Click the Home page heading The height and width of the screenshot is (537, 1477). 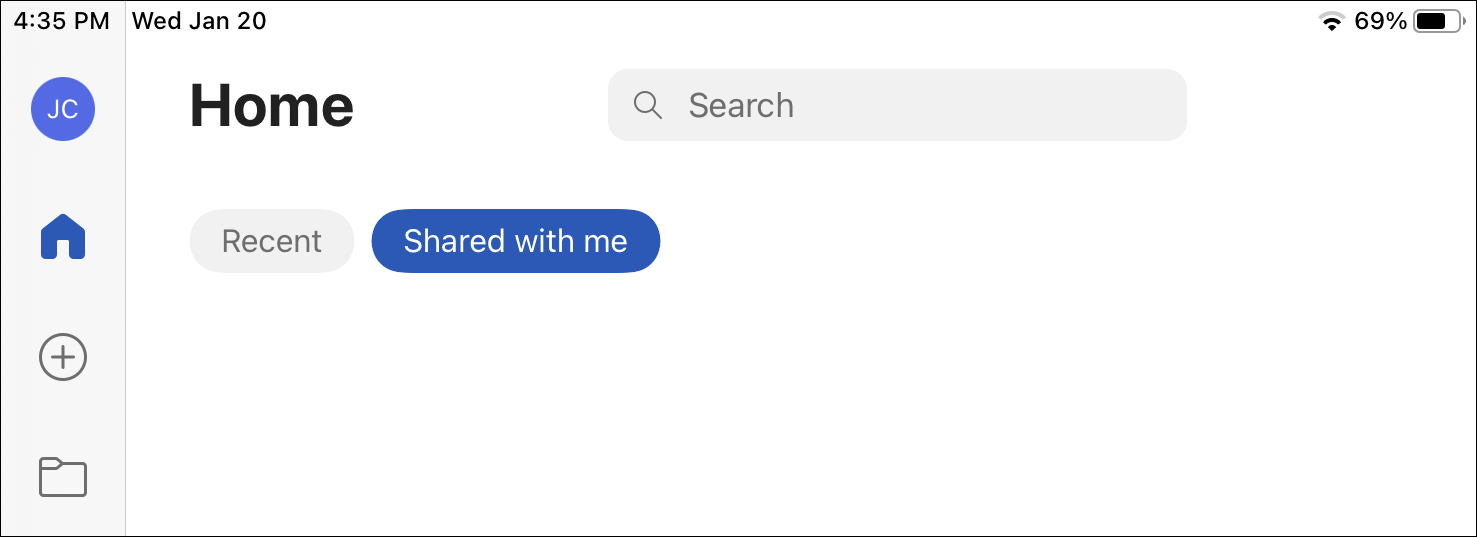(271, 106)
